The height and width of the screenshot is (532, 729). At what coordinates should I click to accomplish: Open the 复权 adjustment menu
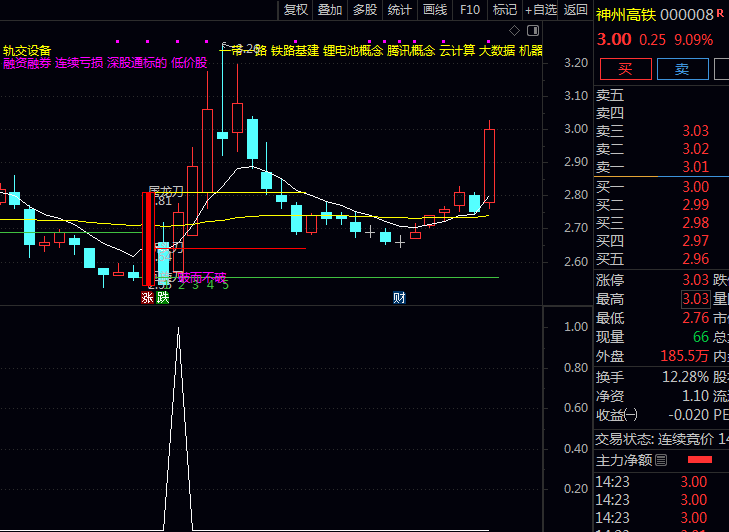tap(296, 10)
